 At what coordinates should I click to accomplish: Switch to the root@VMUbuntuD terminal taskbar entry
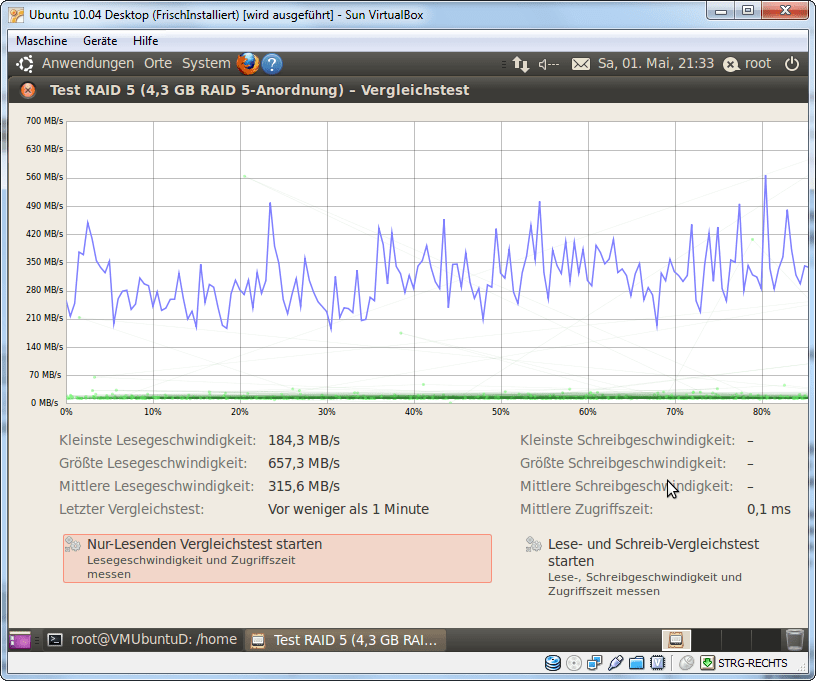tap(142, 639)
